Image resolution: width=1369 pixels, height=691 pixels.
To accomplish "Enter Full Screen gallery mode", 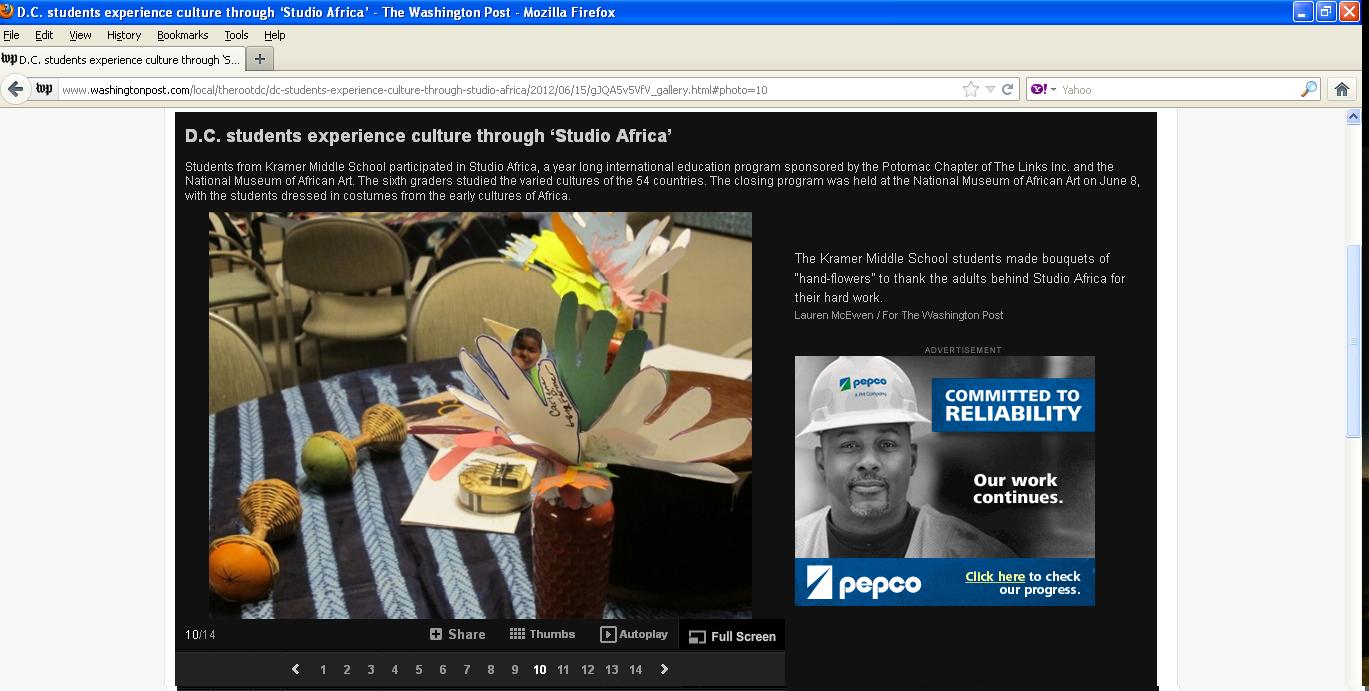I will [732, 636].
